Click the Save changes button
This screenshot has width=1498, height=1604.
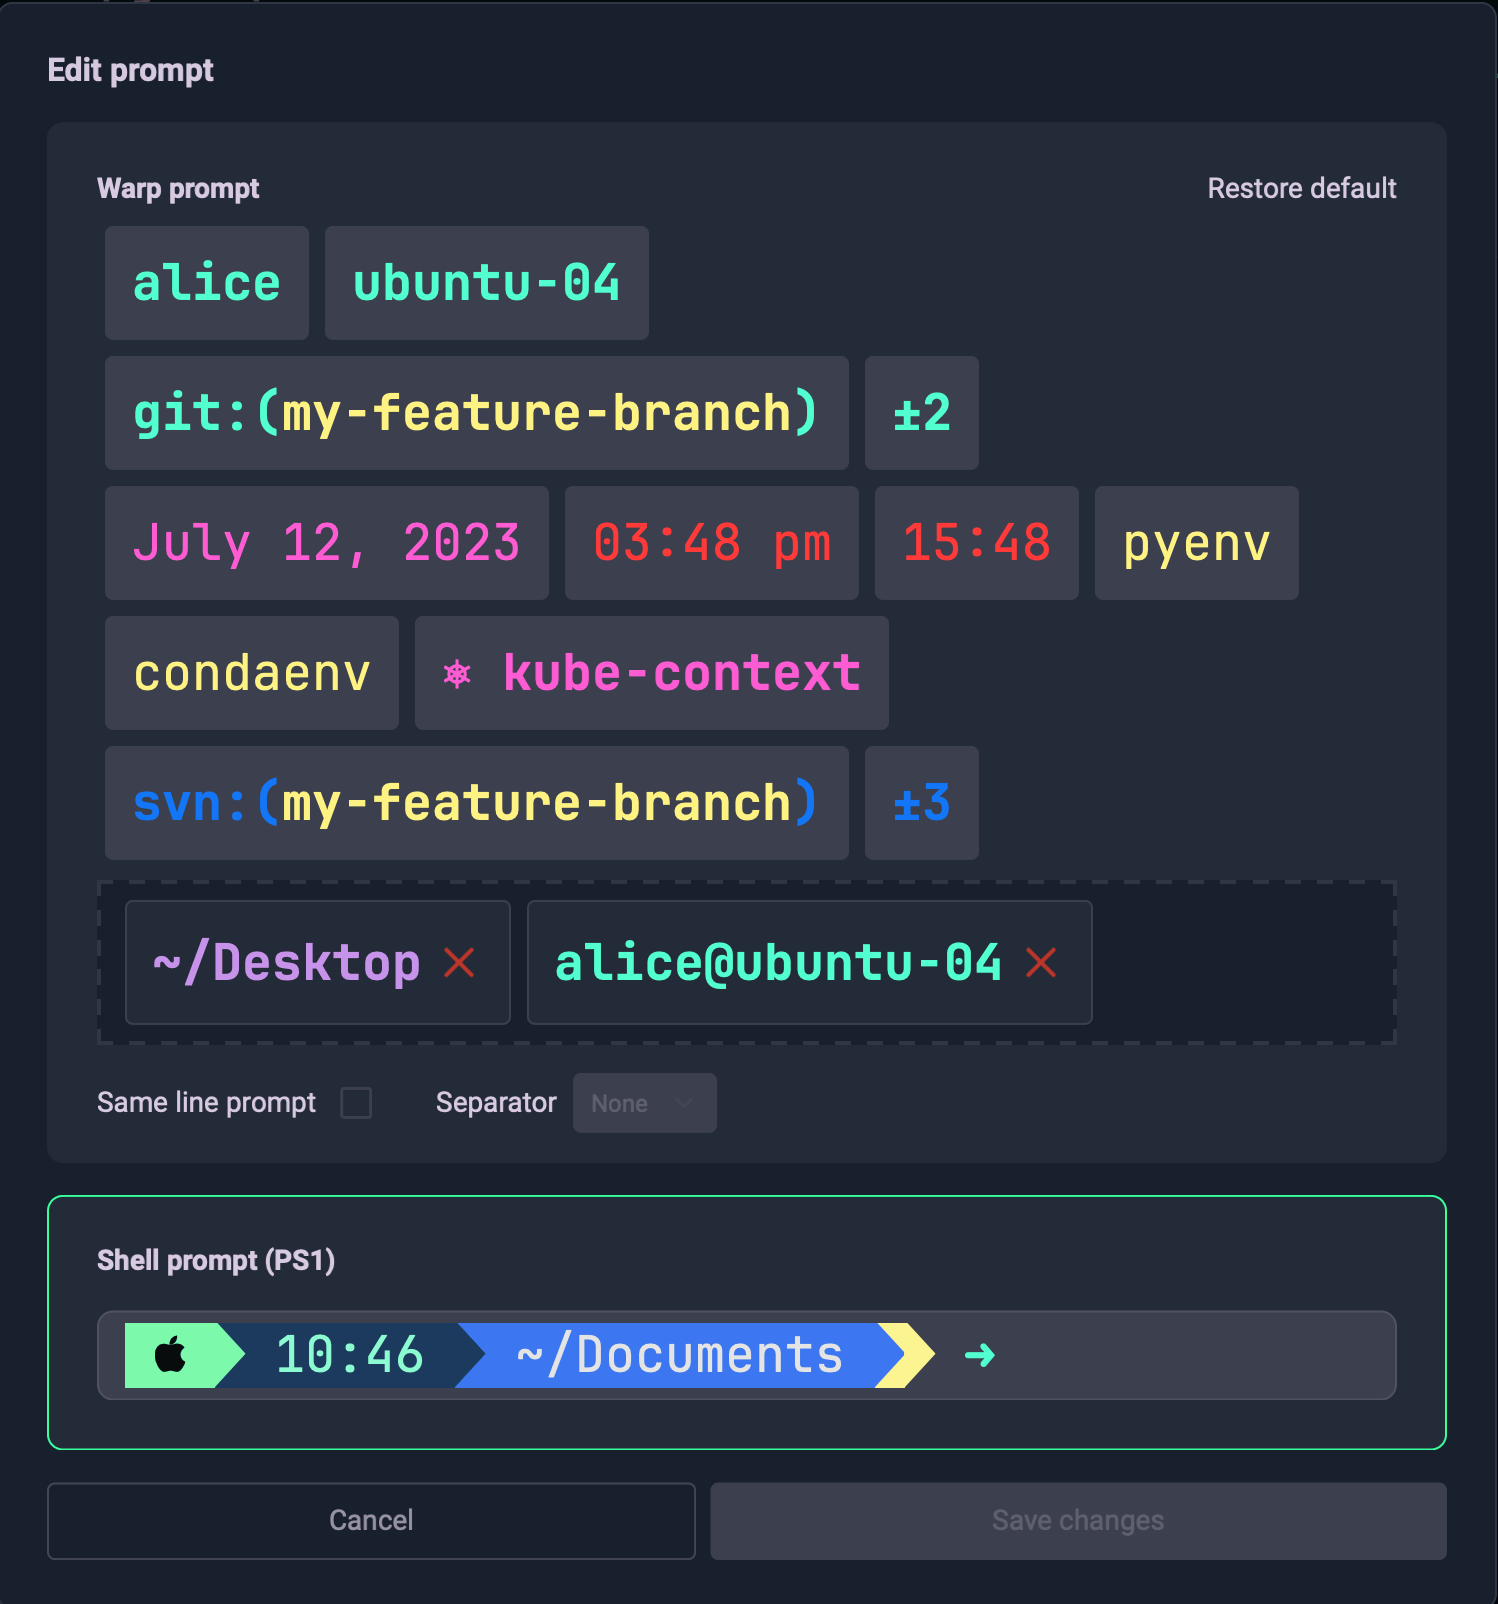(1077, 1520)
